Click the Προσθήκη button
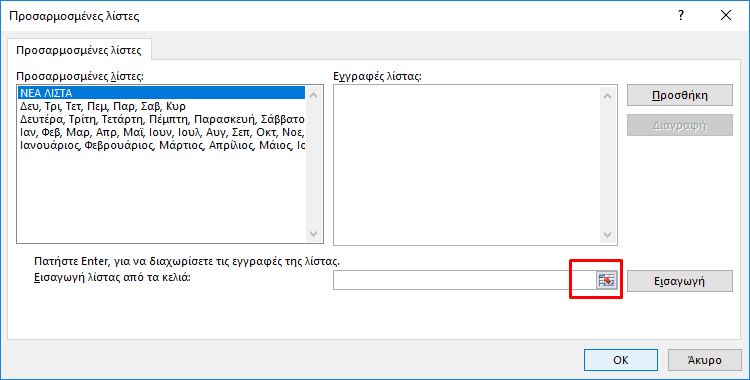 pyautogui.click(x=680, y=95)
